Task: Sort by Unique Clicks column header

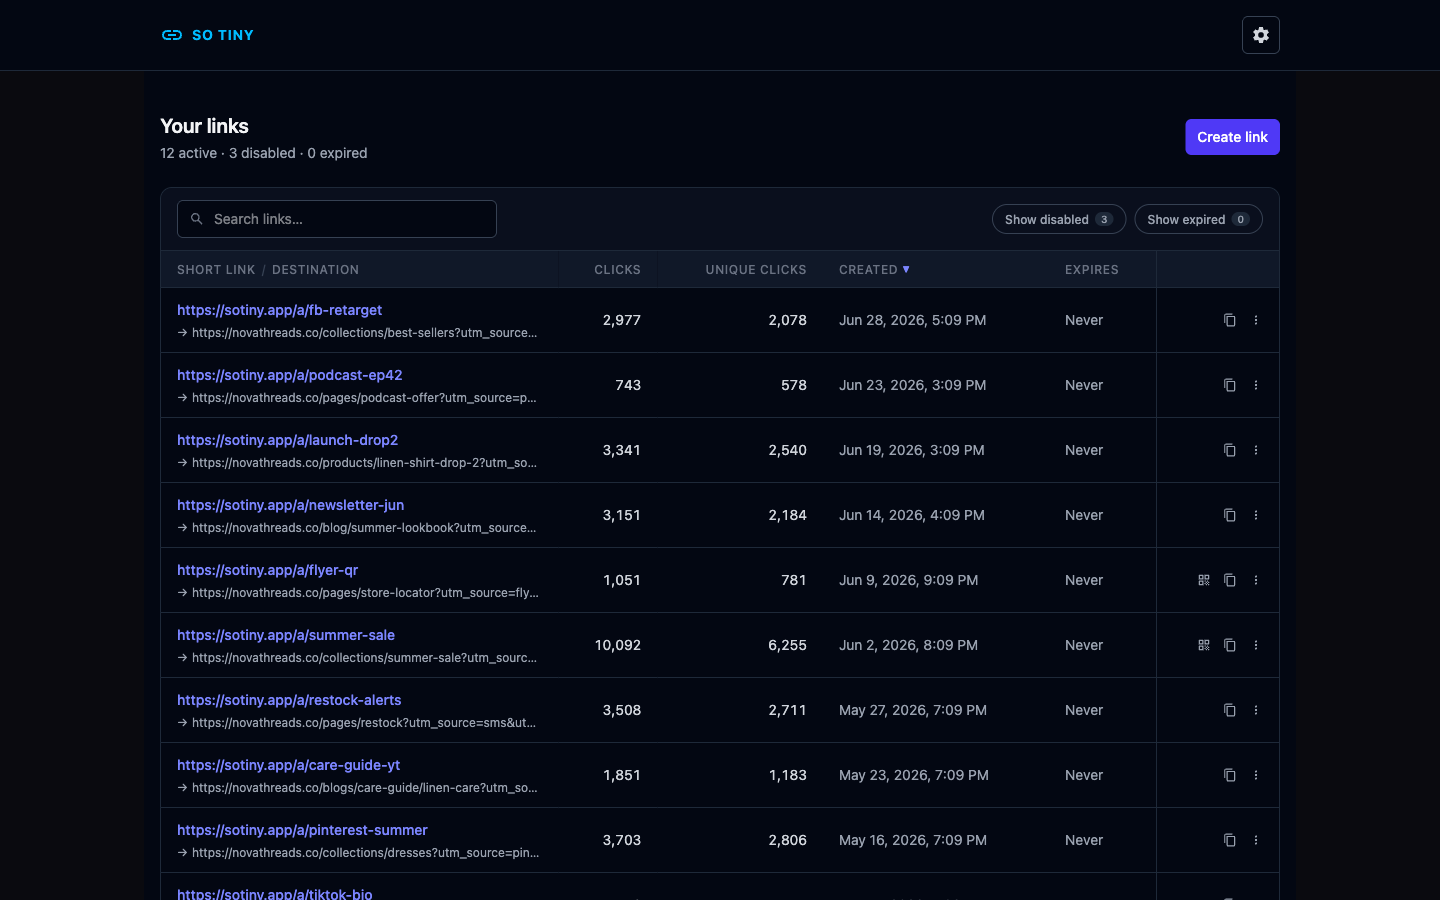Action: pos(756,270)
